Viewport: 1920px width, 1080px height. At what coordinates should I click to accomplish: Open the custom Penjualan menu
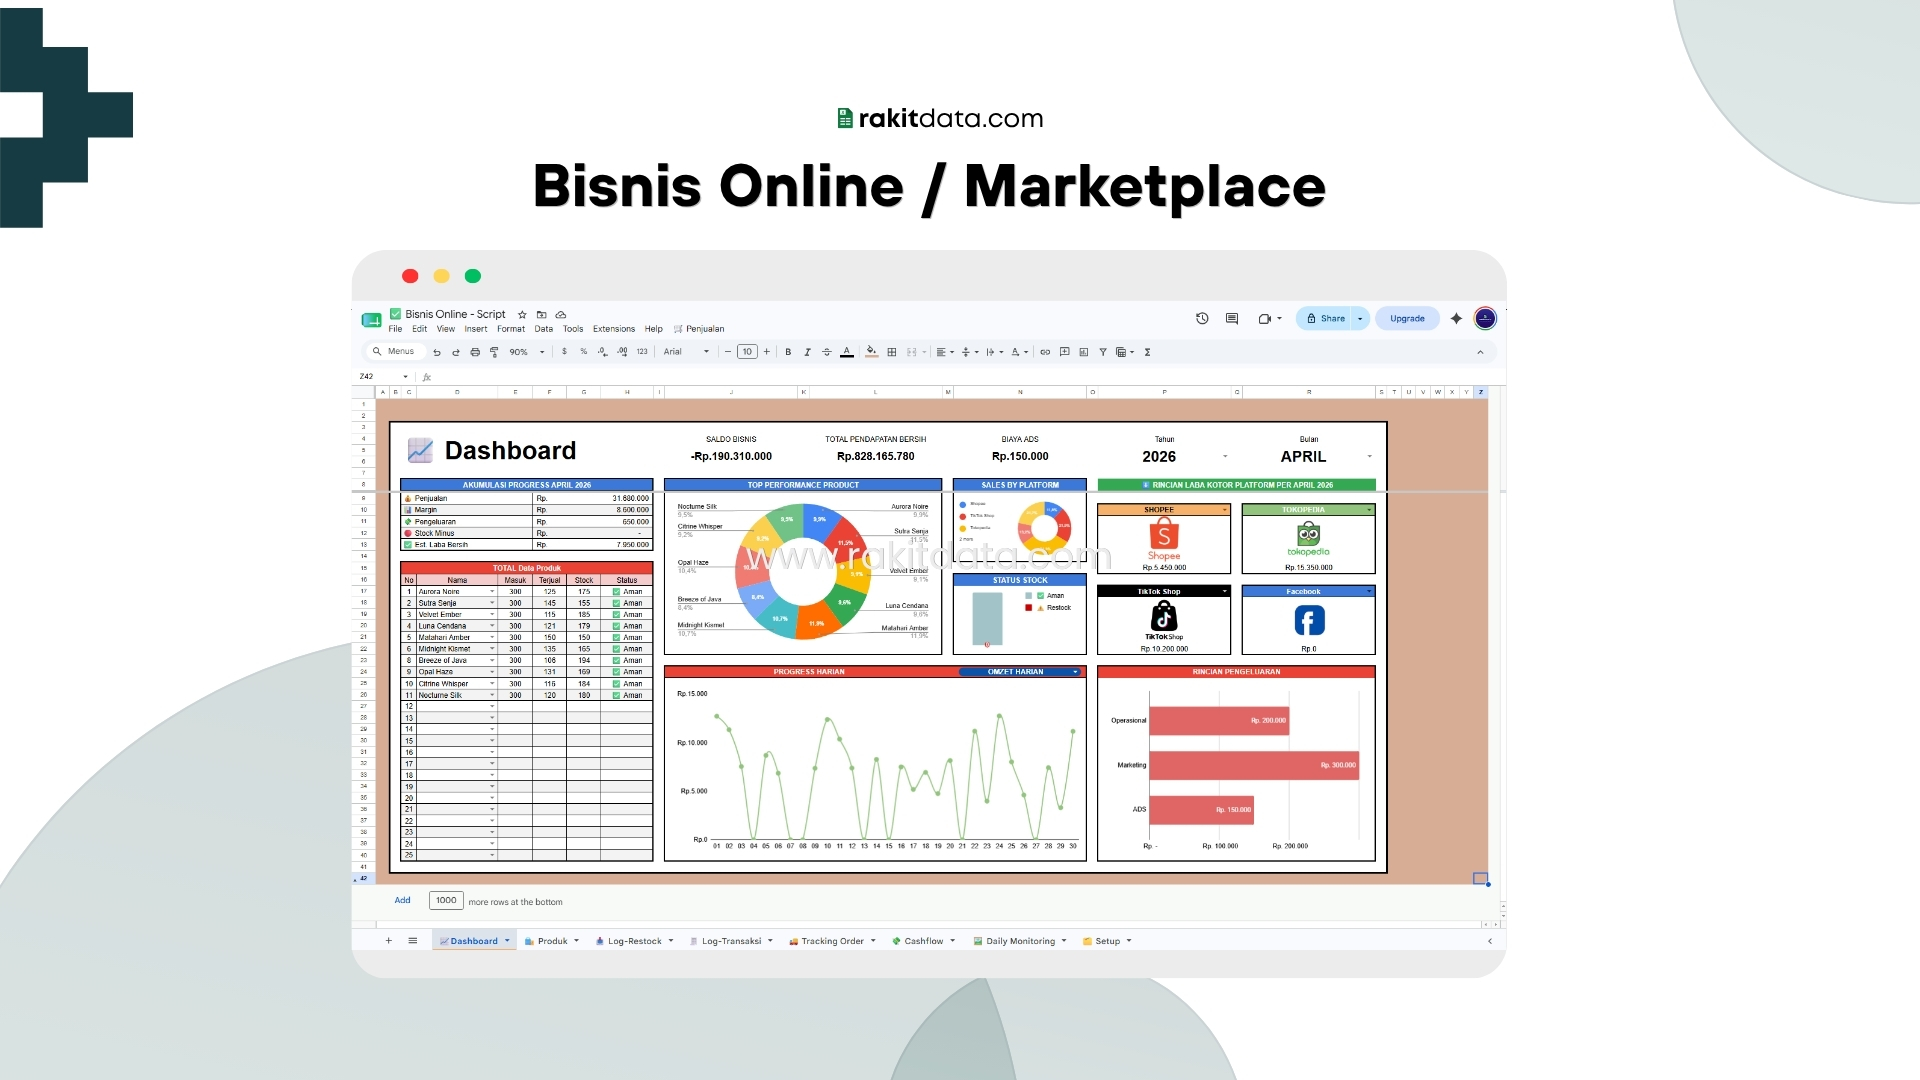[699, 329]
